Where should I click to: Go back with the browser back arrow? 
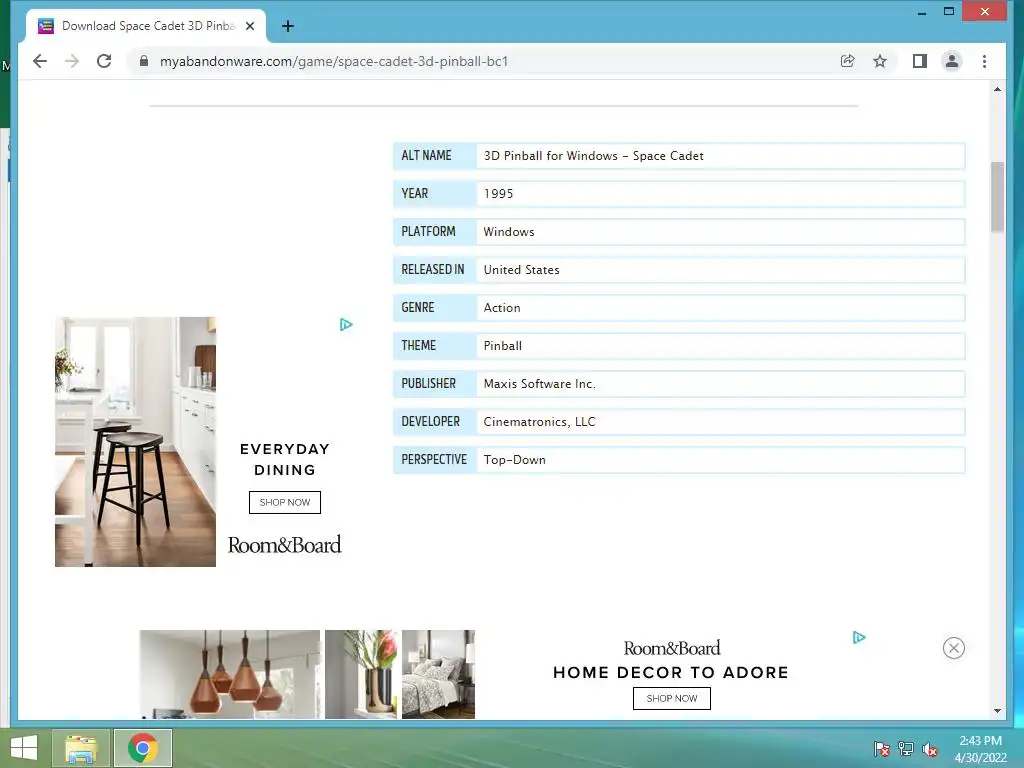point(40,61)
